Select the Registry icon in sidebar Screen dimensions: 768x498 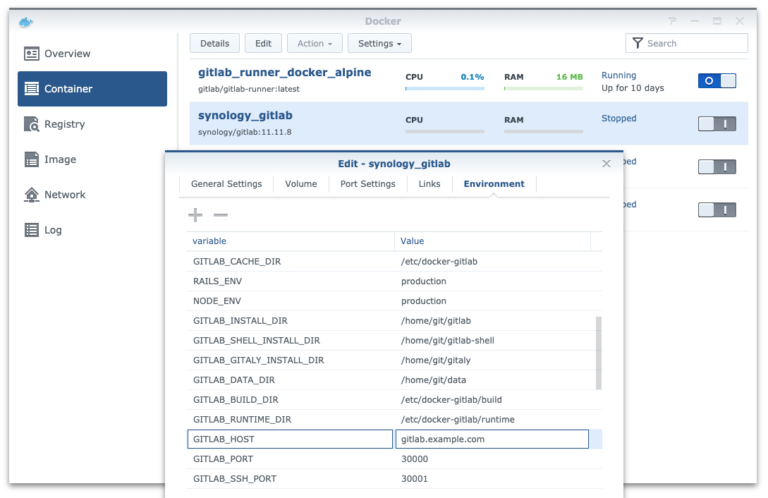32,124
